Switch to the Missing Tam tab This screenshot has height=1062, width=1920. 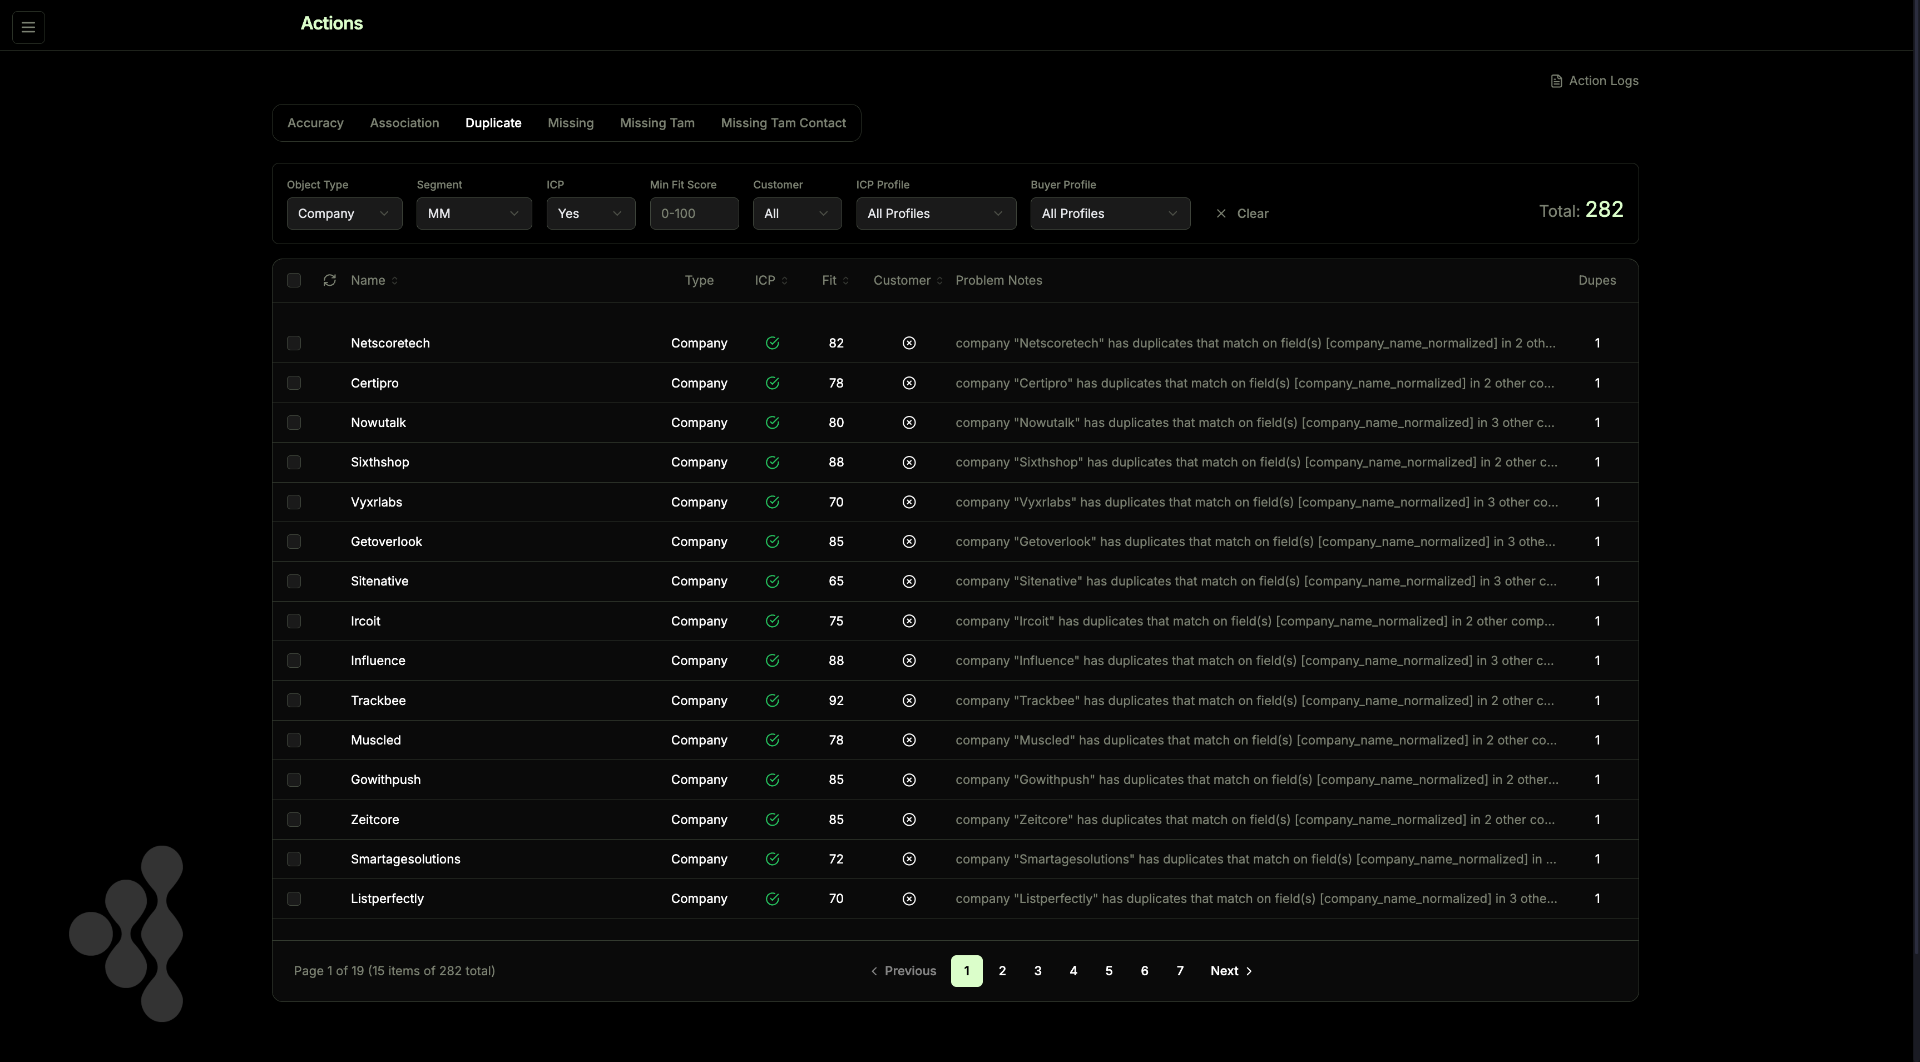coord(657,123)
